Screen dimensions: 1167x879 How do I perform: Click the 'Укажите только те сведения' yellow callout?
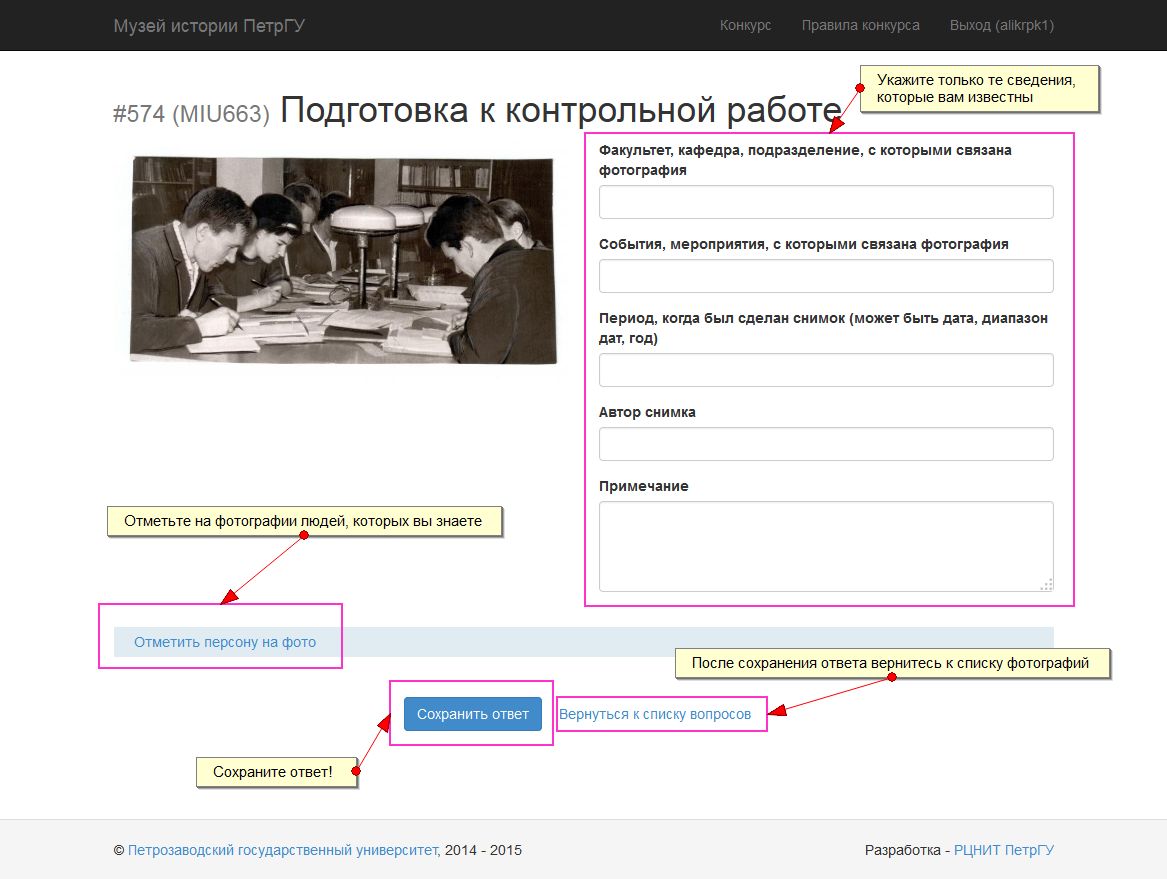976,88
